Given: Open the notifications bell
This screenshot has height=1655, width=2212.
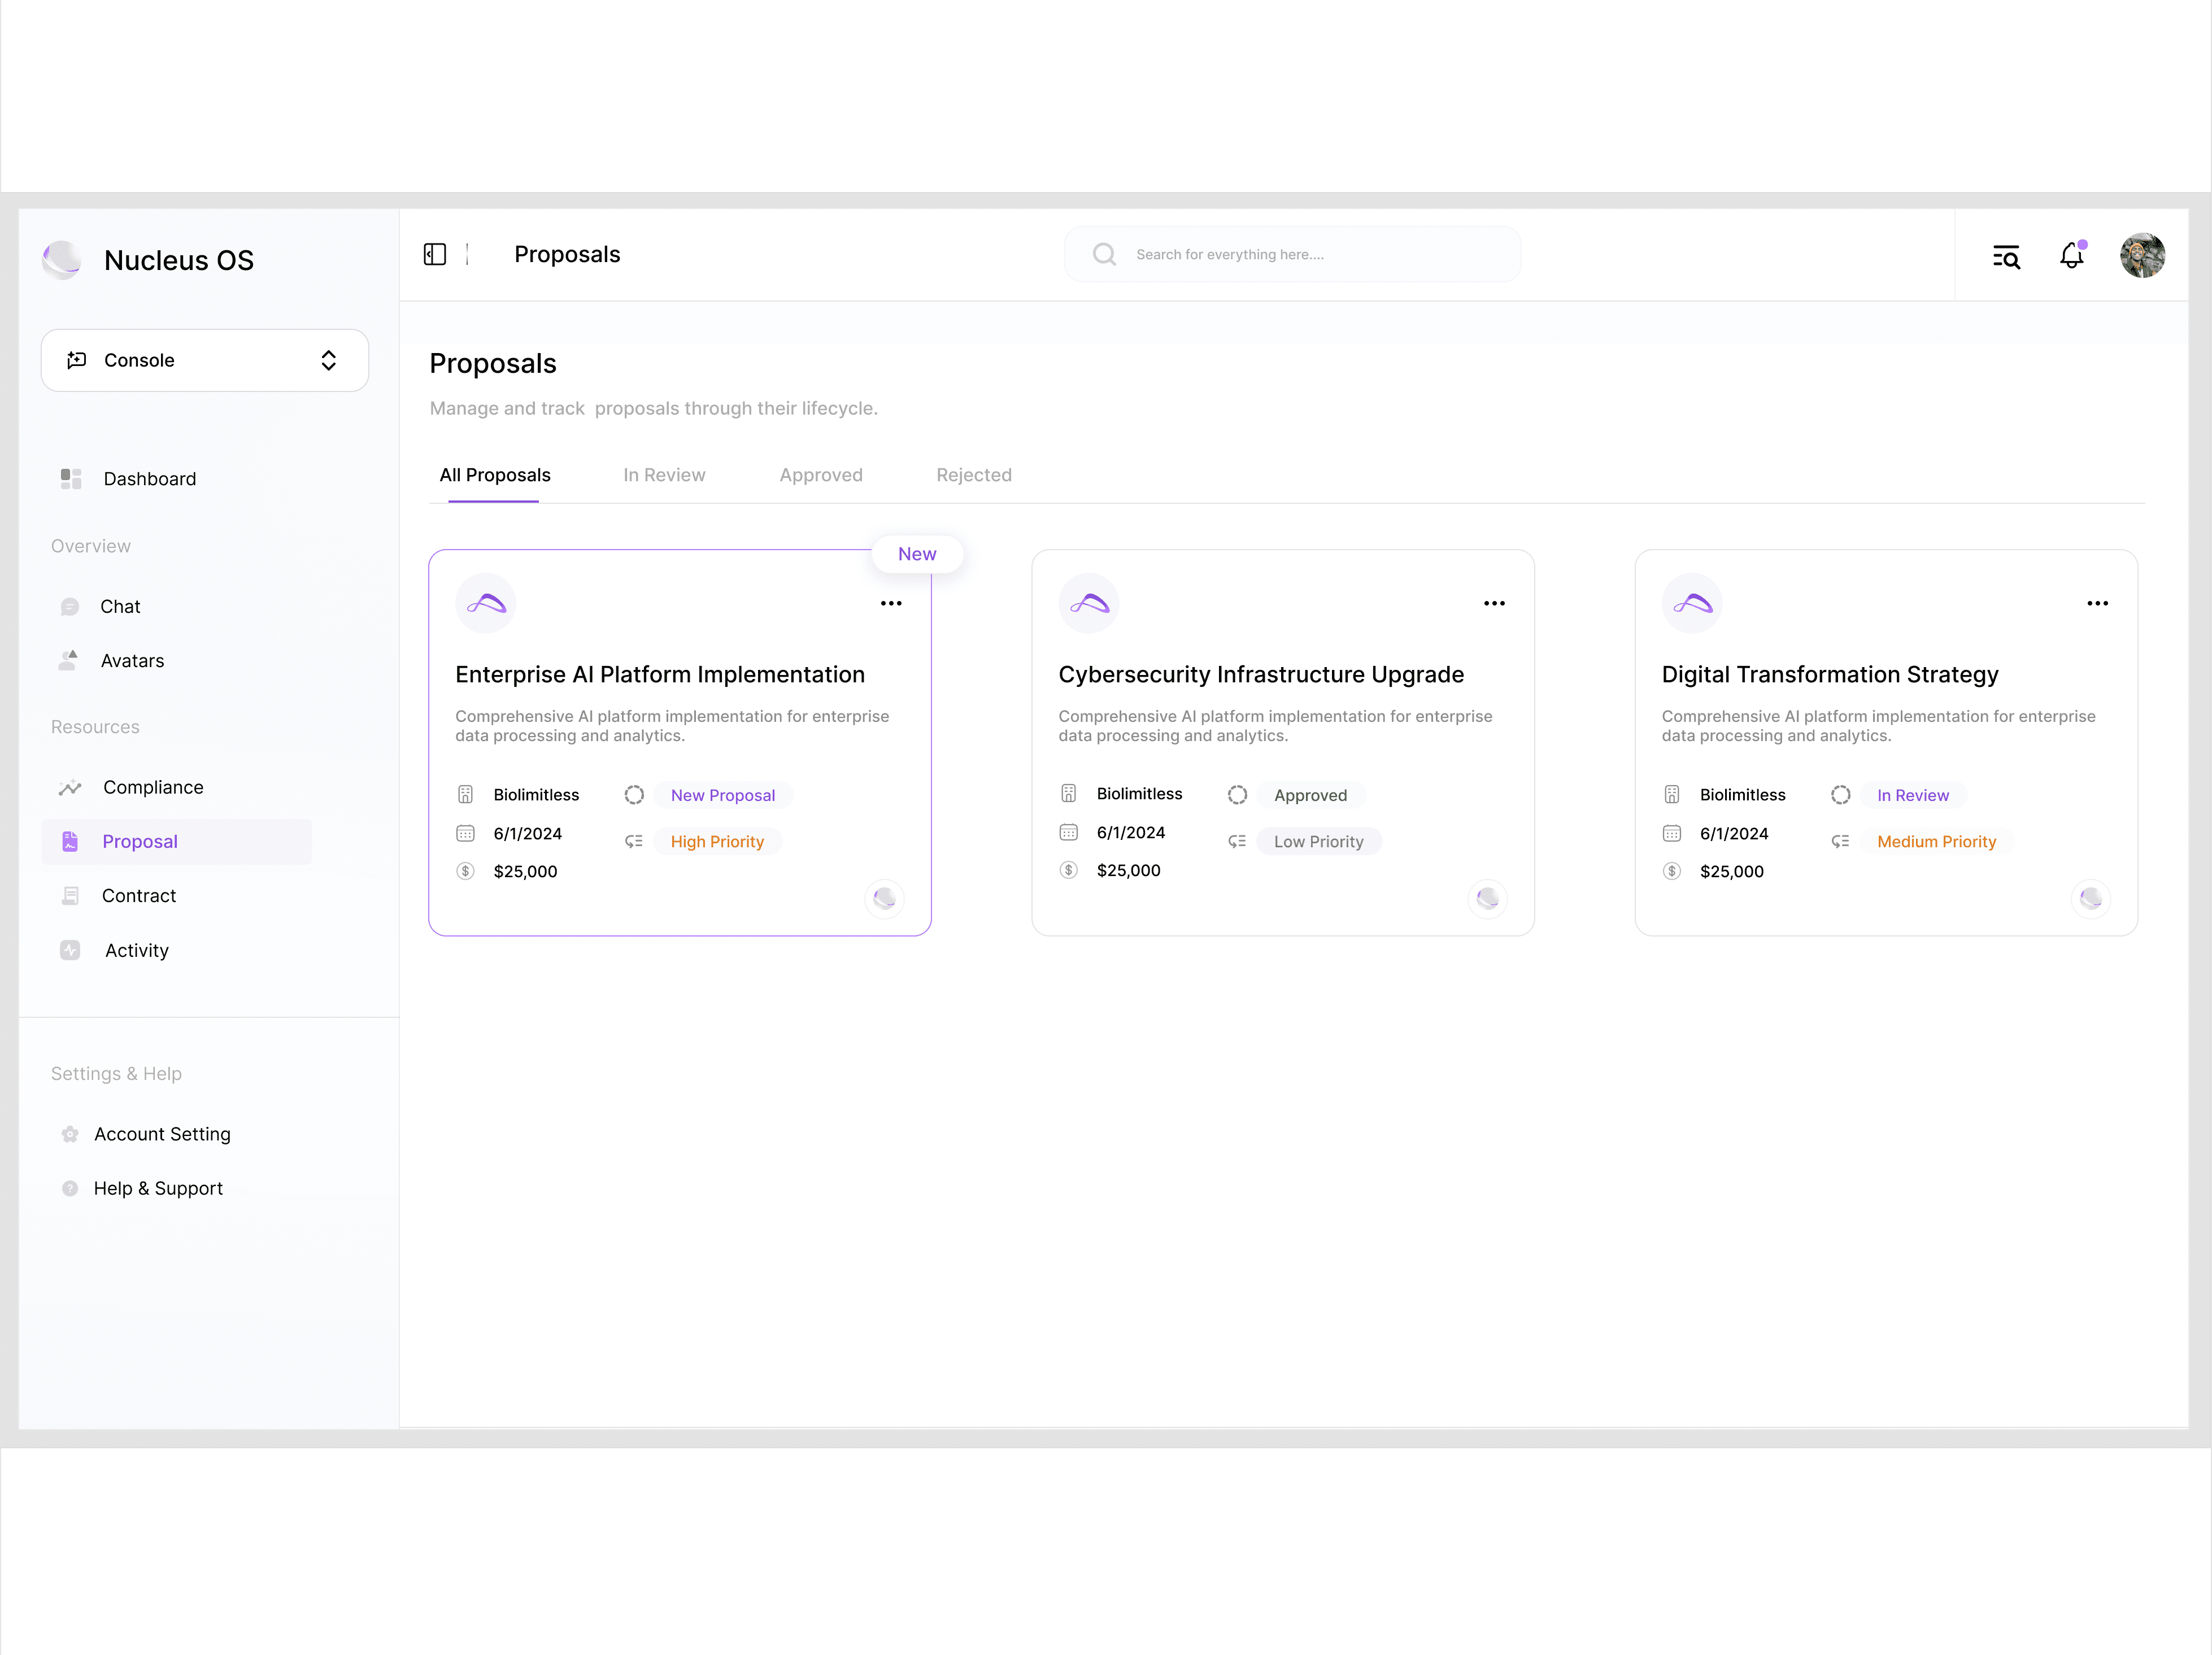Looking at the screenshot, I should pos(2071,256).
